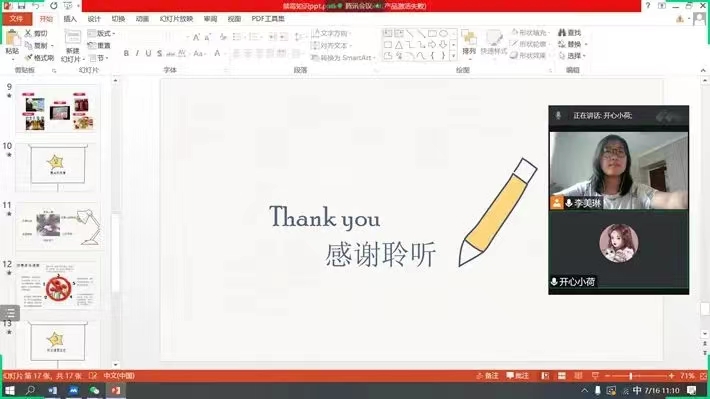This screenshot has height=399, width=710.
Task: Toggle the Notes pane in the status bar
Action: tap(487, 376)
